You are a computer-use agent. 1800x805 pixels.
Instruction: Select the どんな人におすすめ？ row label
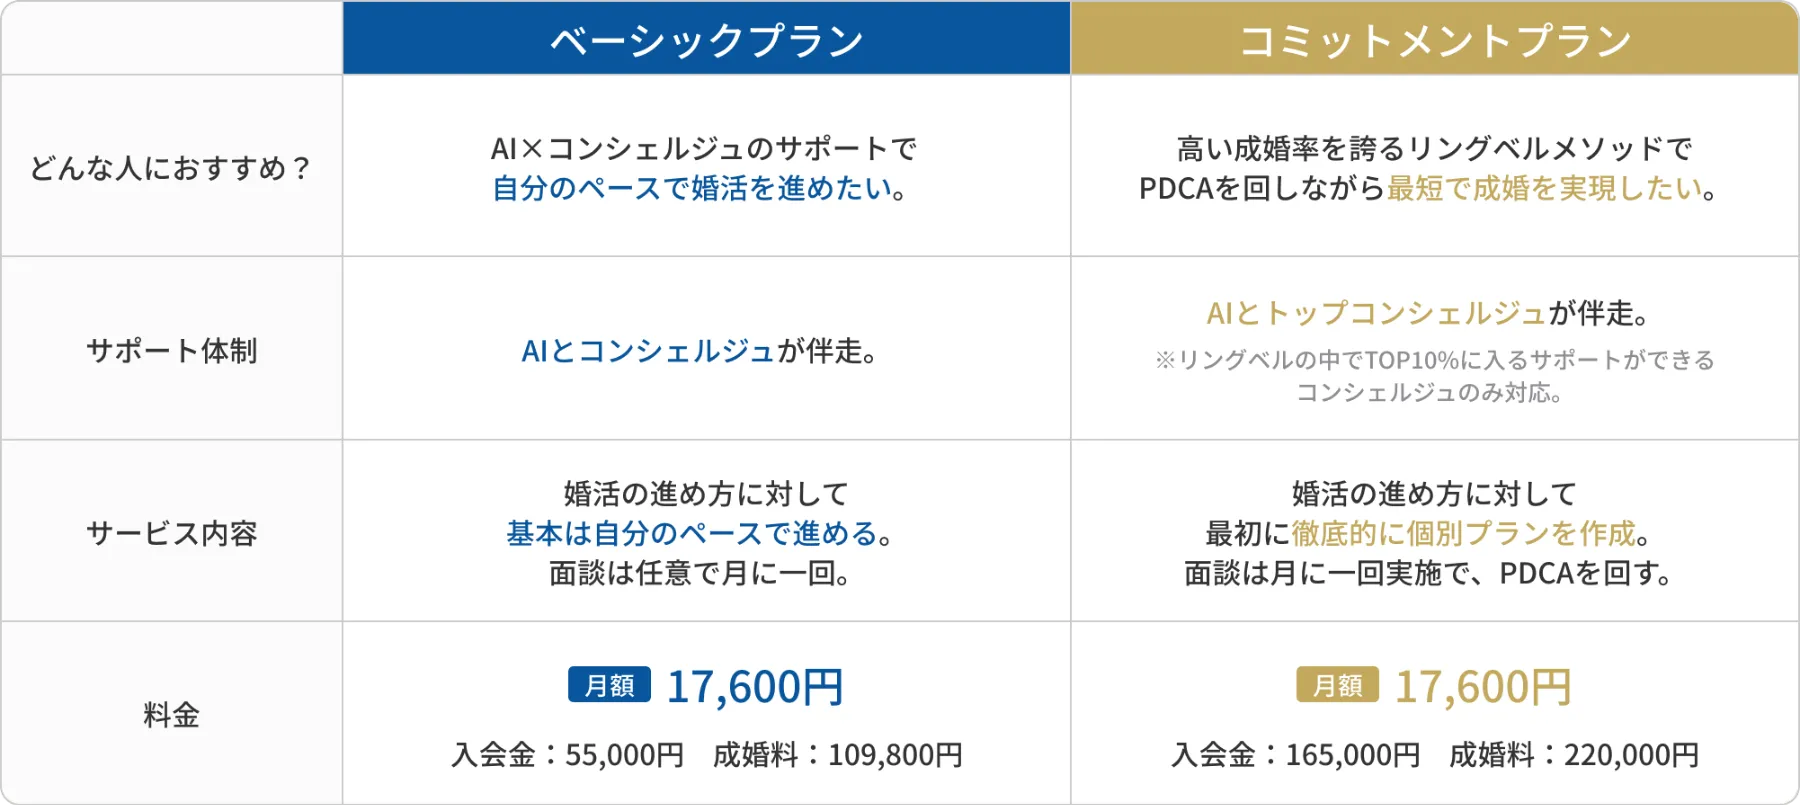coord(171,167)
